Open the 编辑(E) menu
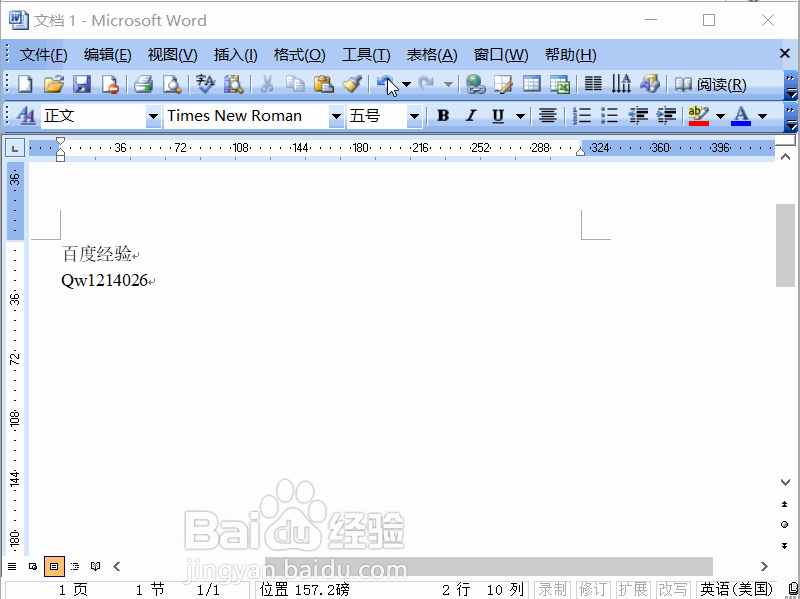This screenshot has height=599, width=800. click(107, 55)
